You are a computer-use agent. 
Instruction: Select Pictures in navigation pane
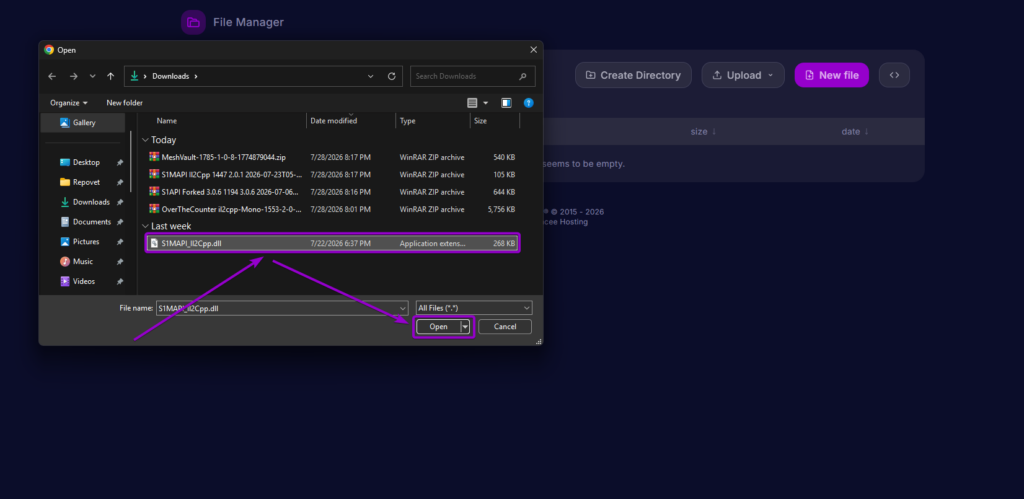pos(86,242)
